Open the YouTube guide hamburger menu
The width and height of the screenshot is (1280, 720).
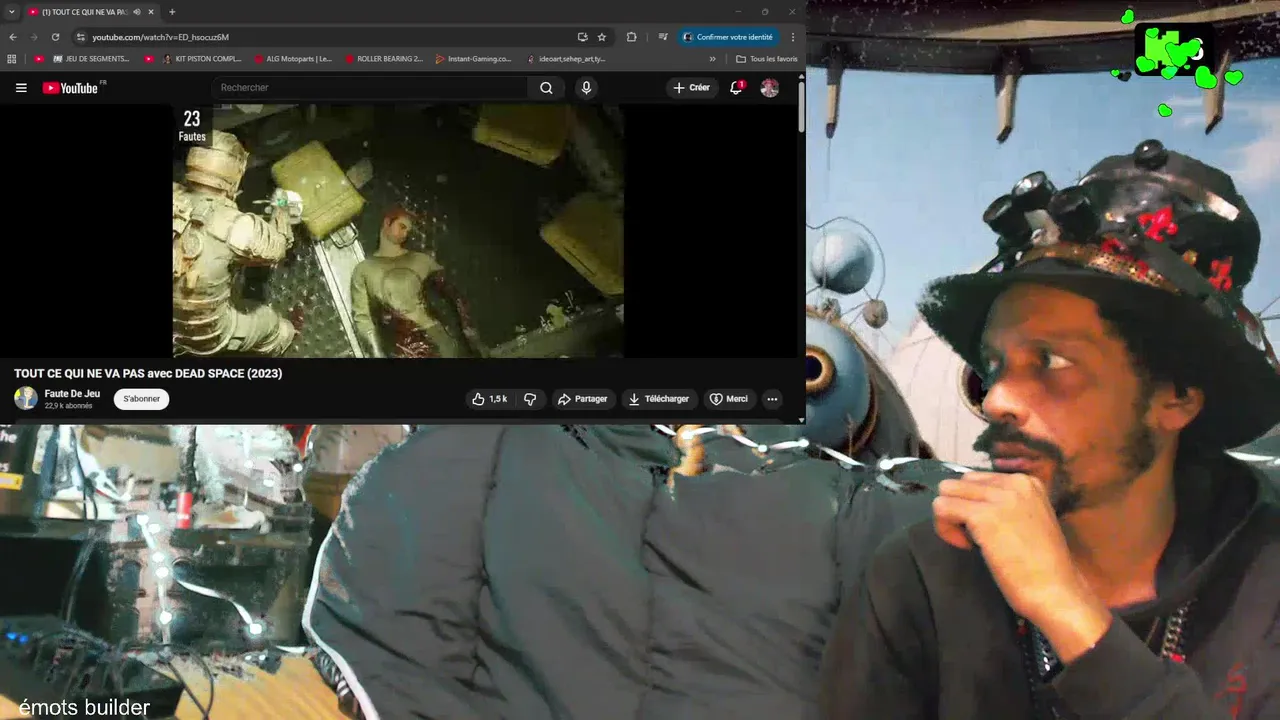[x=21, y=88]
